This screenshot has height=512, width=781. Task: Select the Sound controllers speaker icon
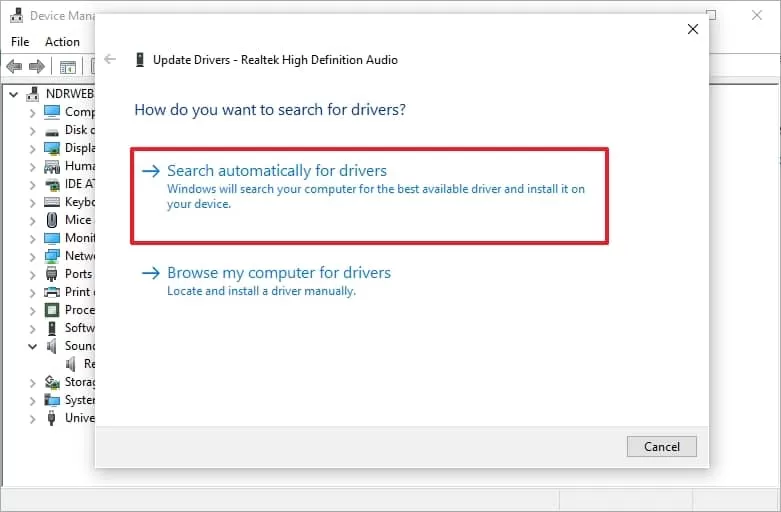(x=52, y=346)
